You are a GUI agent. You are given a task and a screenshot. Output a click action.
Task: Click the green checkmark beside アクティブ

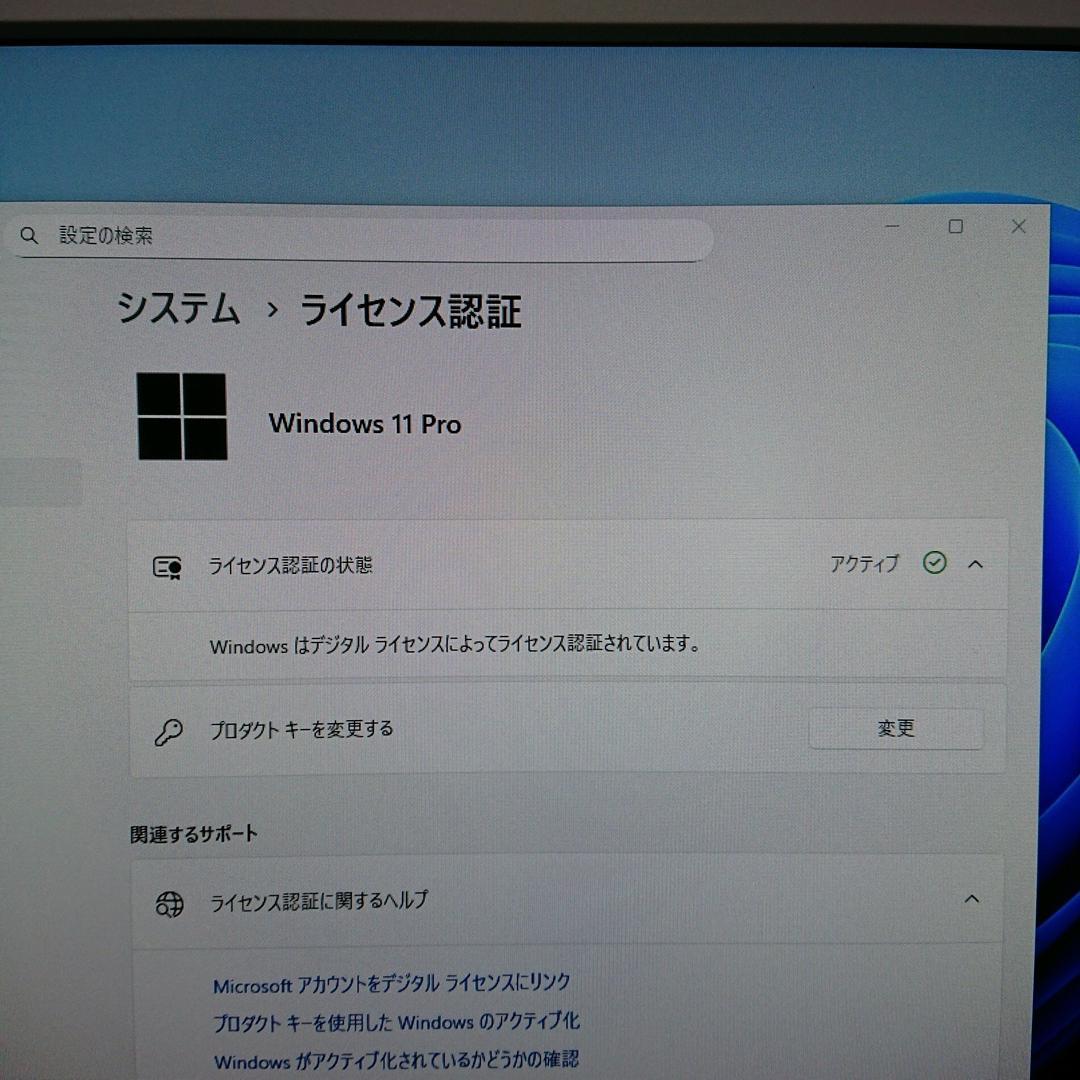934,563
